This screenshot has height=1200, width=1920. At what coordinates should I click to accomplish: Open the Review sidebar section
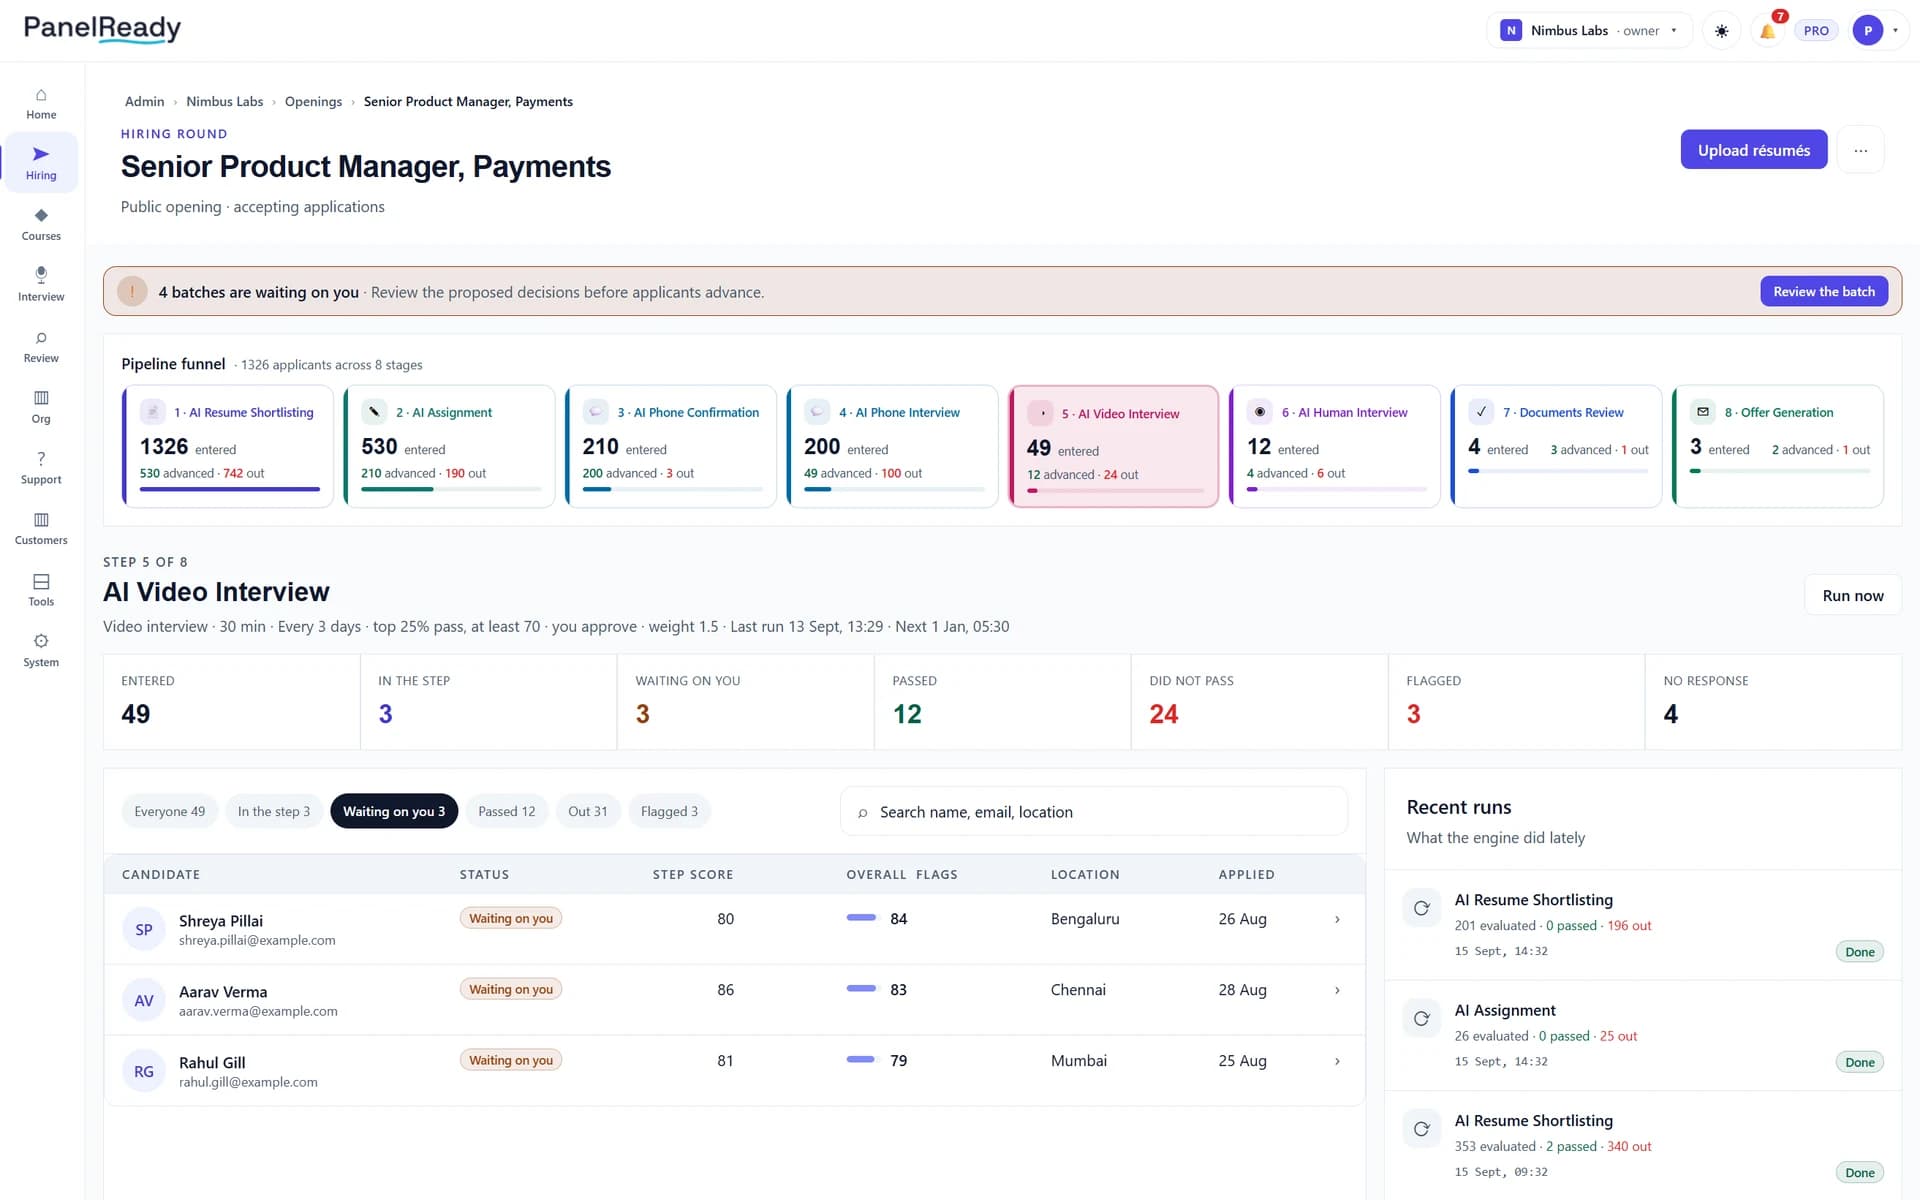pyautogui.click(x=41, y=346)
